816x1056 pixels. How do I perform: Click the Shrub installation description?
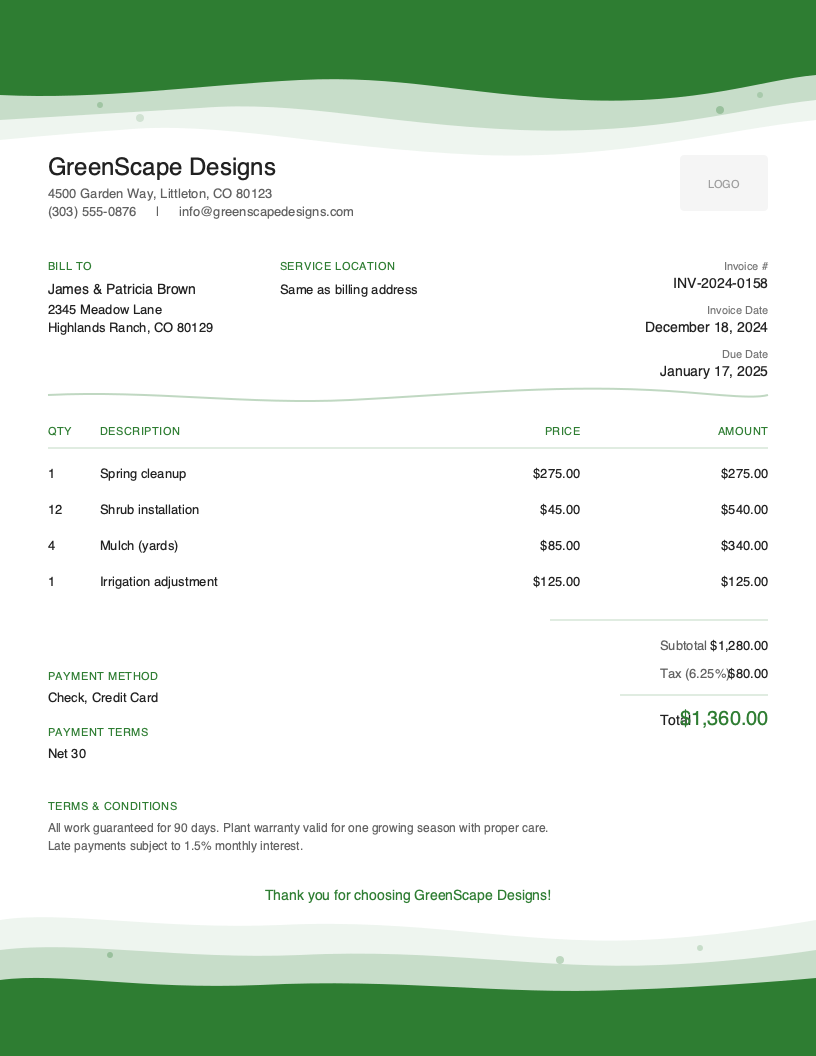148,510
